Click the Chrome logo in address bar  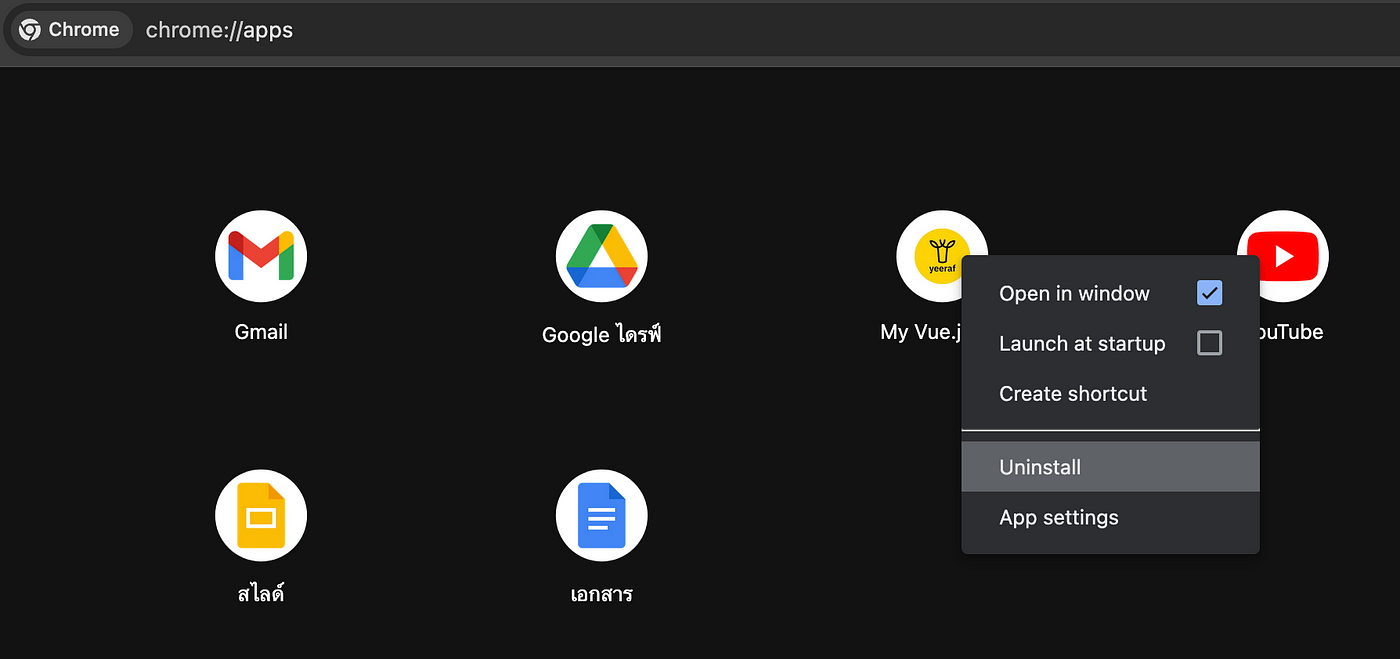pos(31,30)
